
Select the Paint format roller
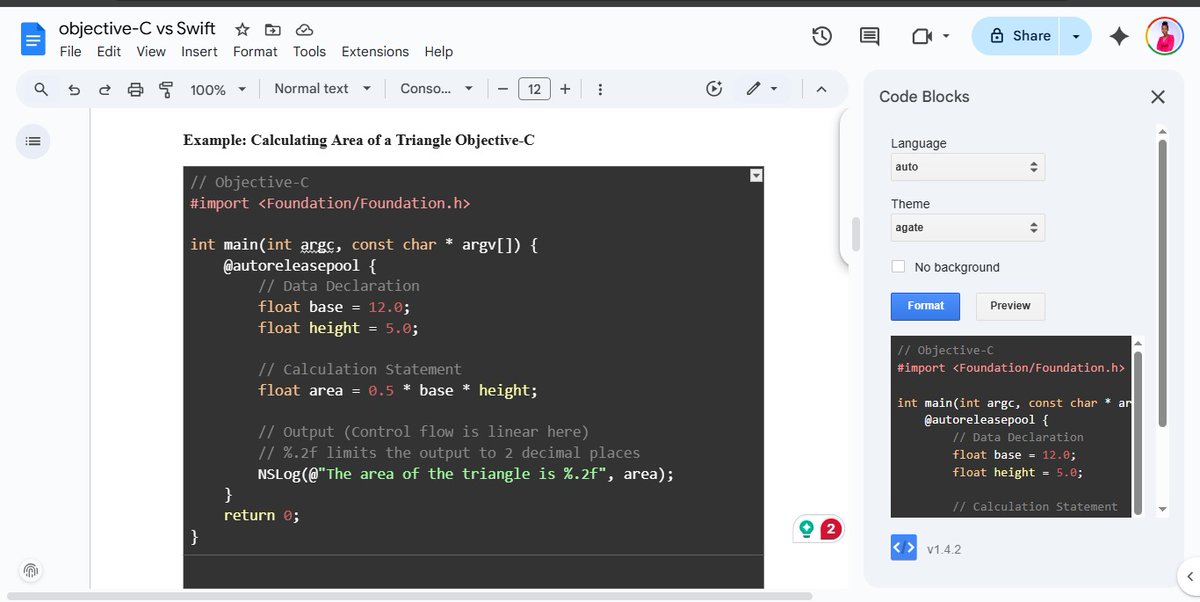(x=166, y=89)
